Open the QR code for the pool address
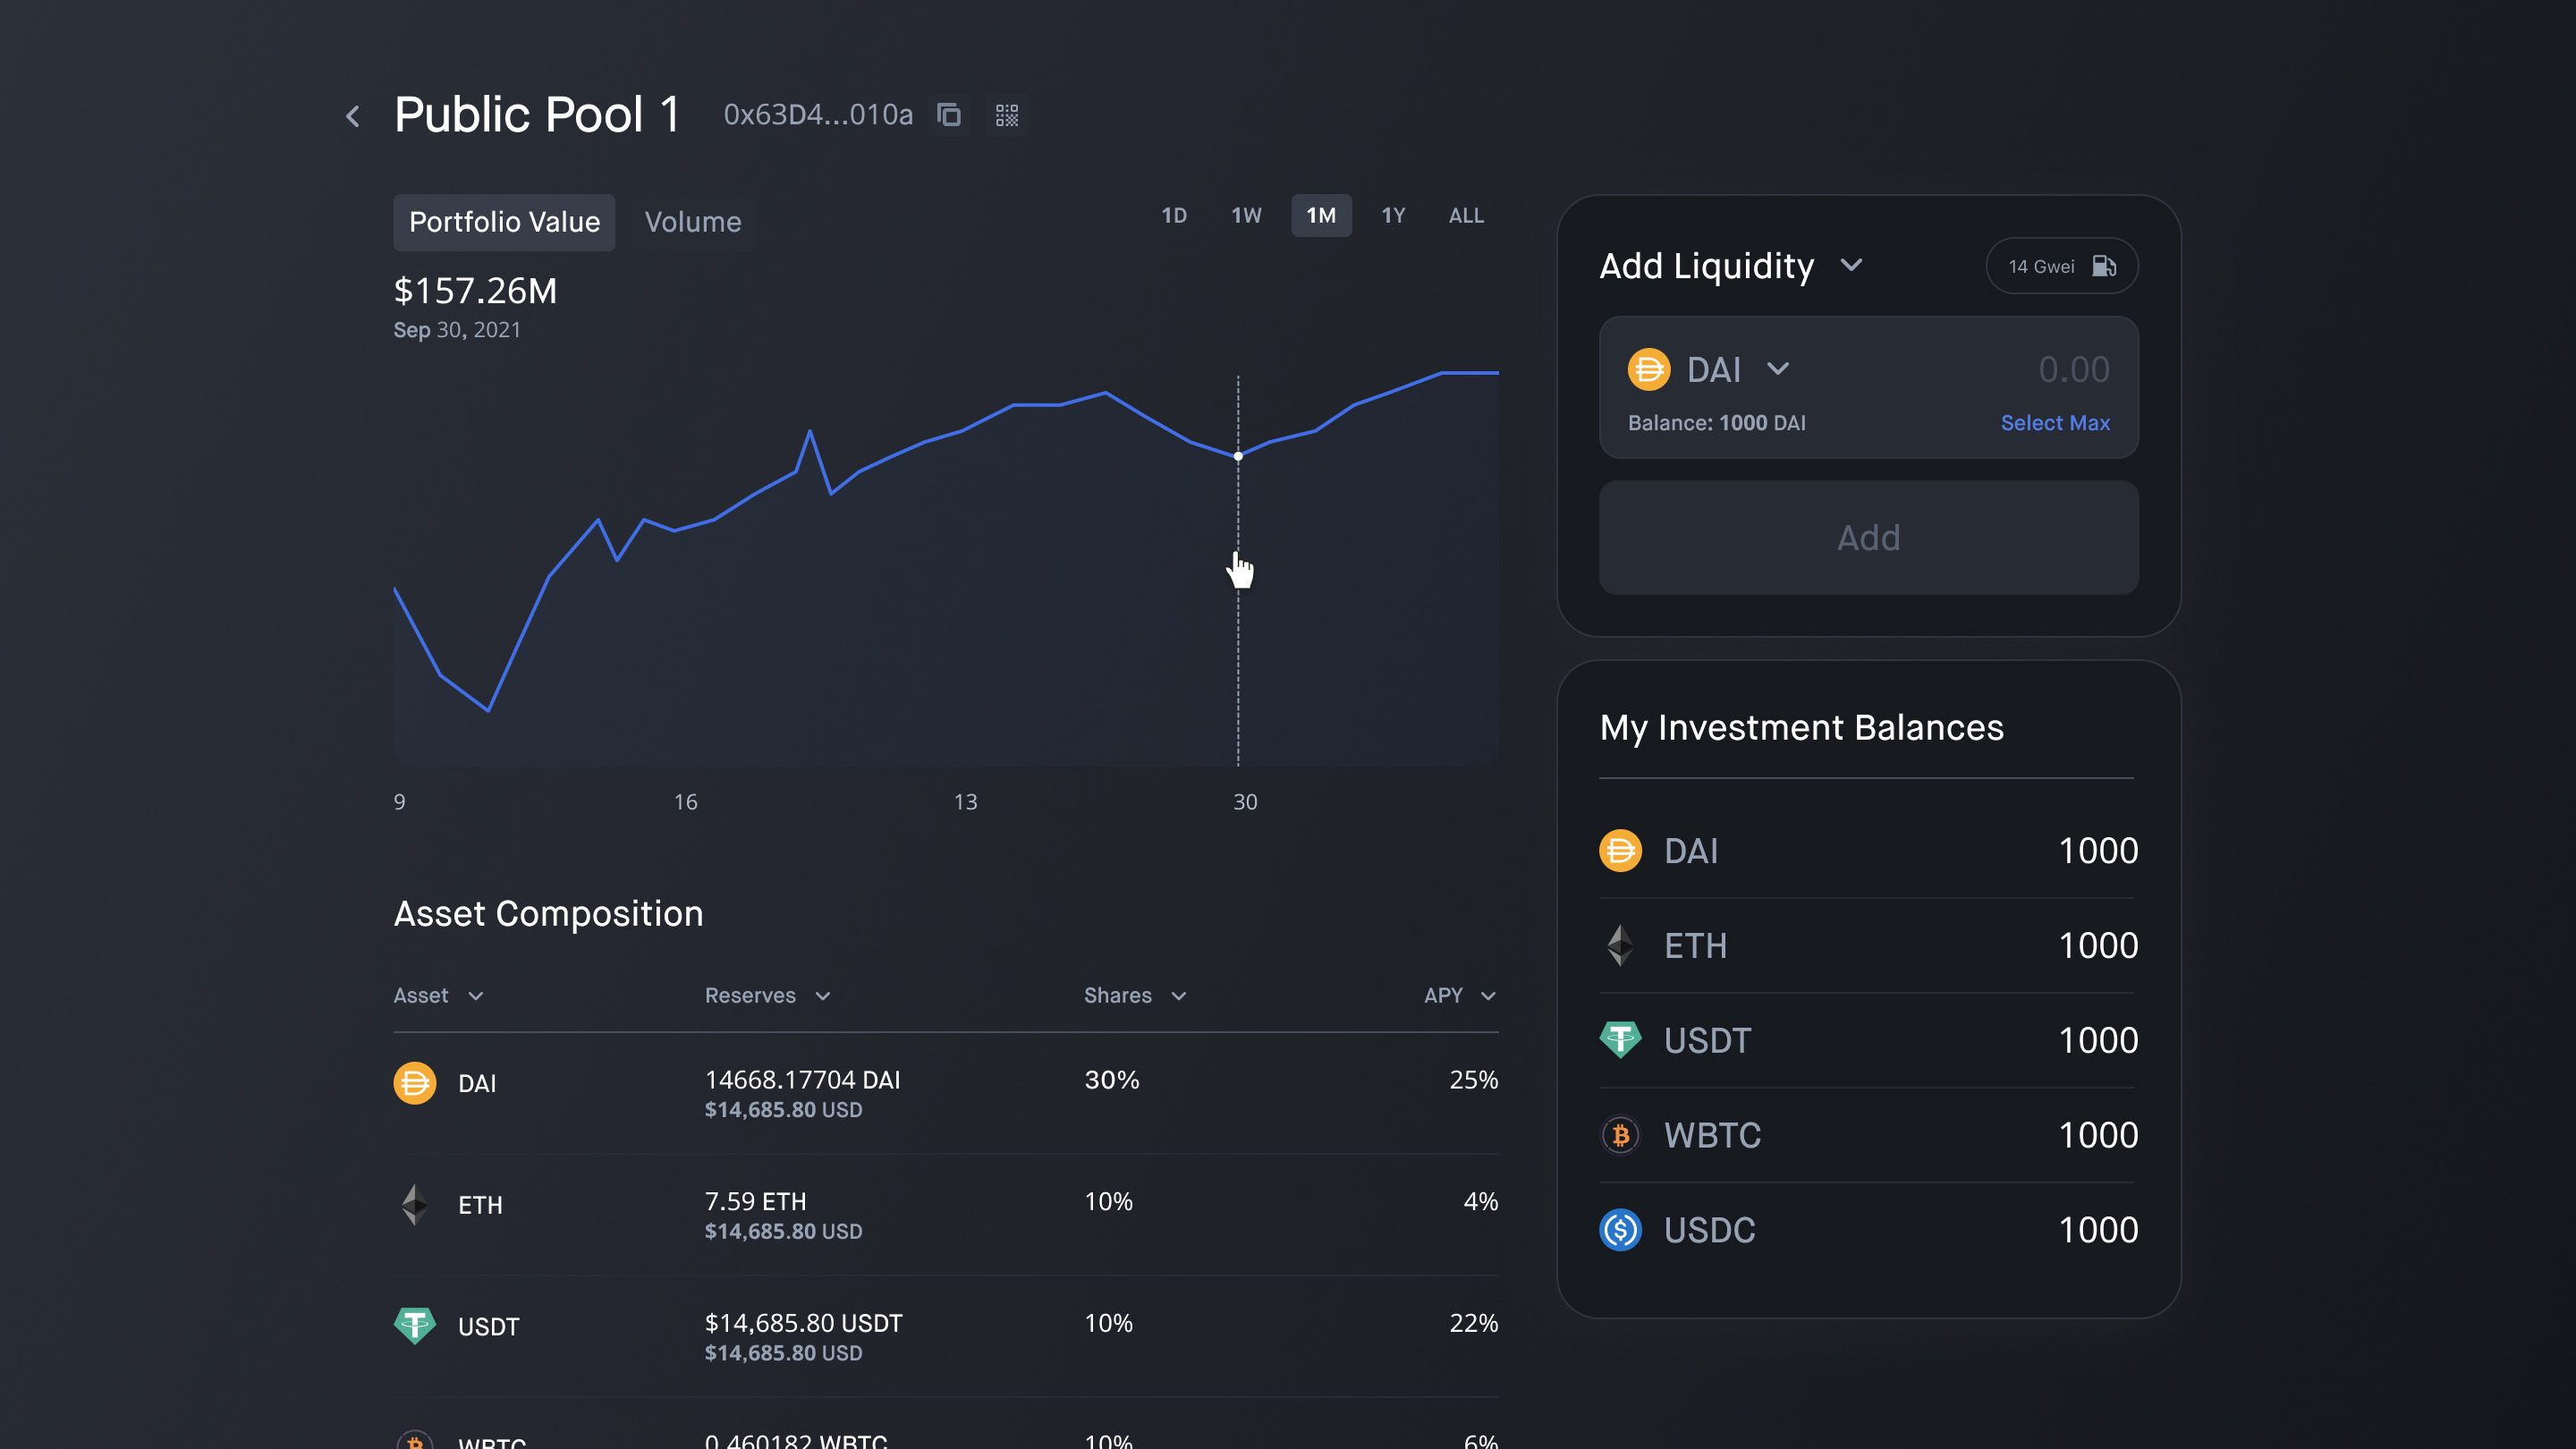Screen dimensions: 2576x1449 [1007, 115]
